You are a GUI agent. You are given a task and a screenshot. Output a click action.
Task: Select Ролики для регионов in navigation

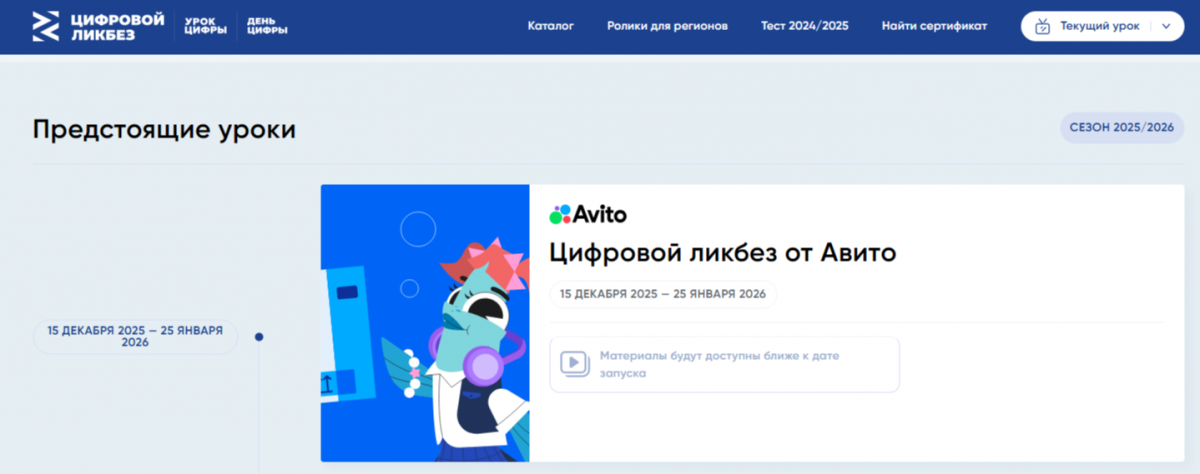[667, 26]
